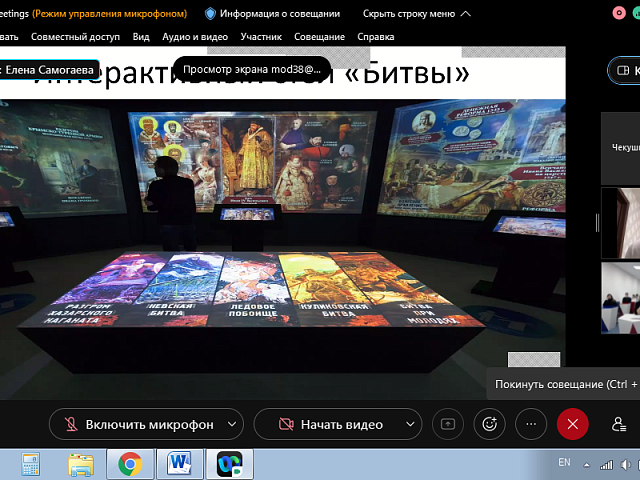Toggle microphone with Включить микрофон

point(137,424)
